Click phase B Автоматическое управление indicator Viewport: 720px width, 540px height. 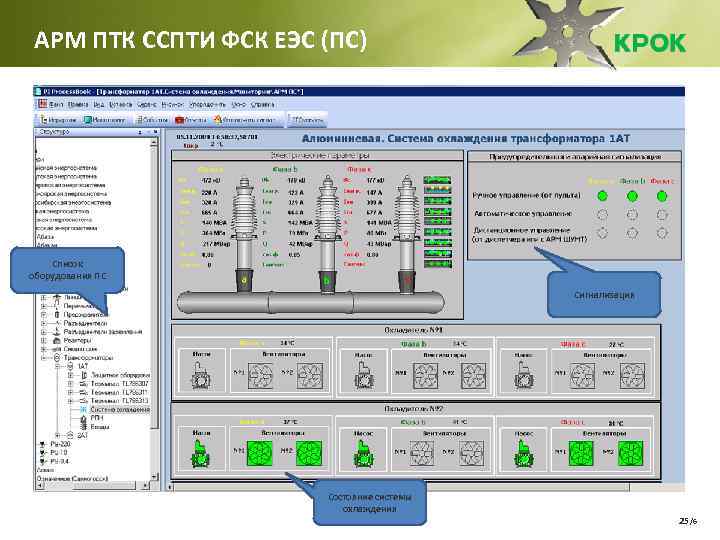pos(632,214)
